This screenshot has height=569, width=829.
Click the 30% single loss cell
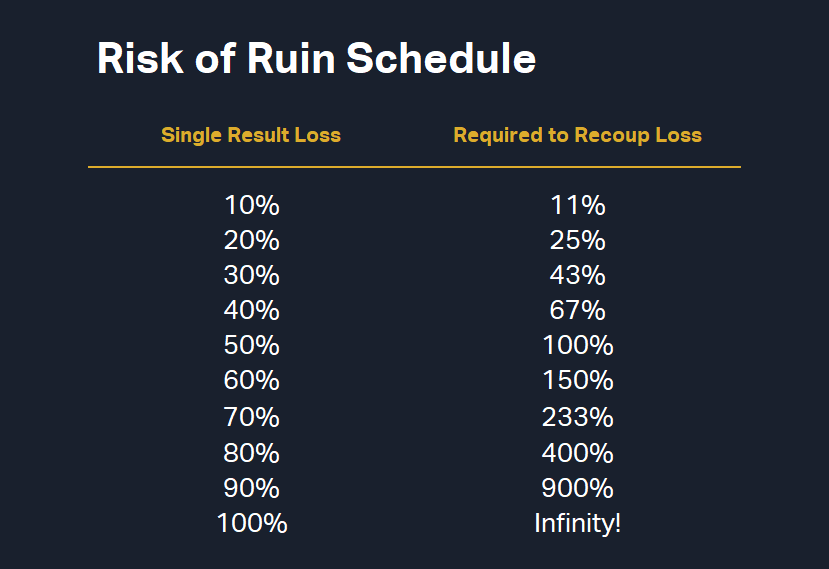pyautogui.click(x=251, y=276)
